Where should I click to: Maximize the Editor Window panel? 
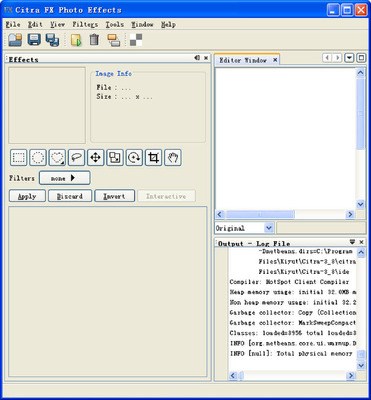(361, 58)
